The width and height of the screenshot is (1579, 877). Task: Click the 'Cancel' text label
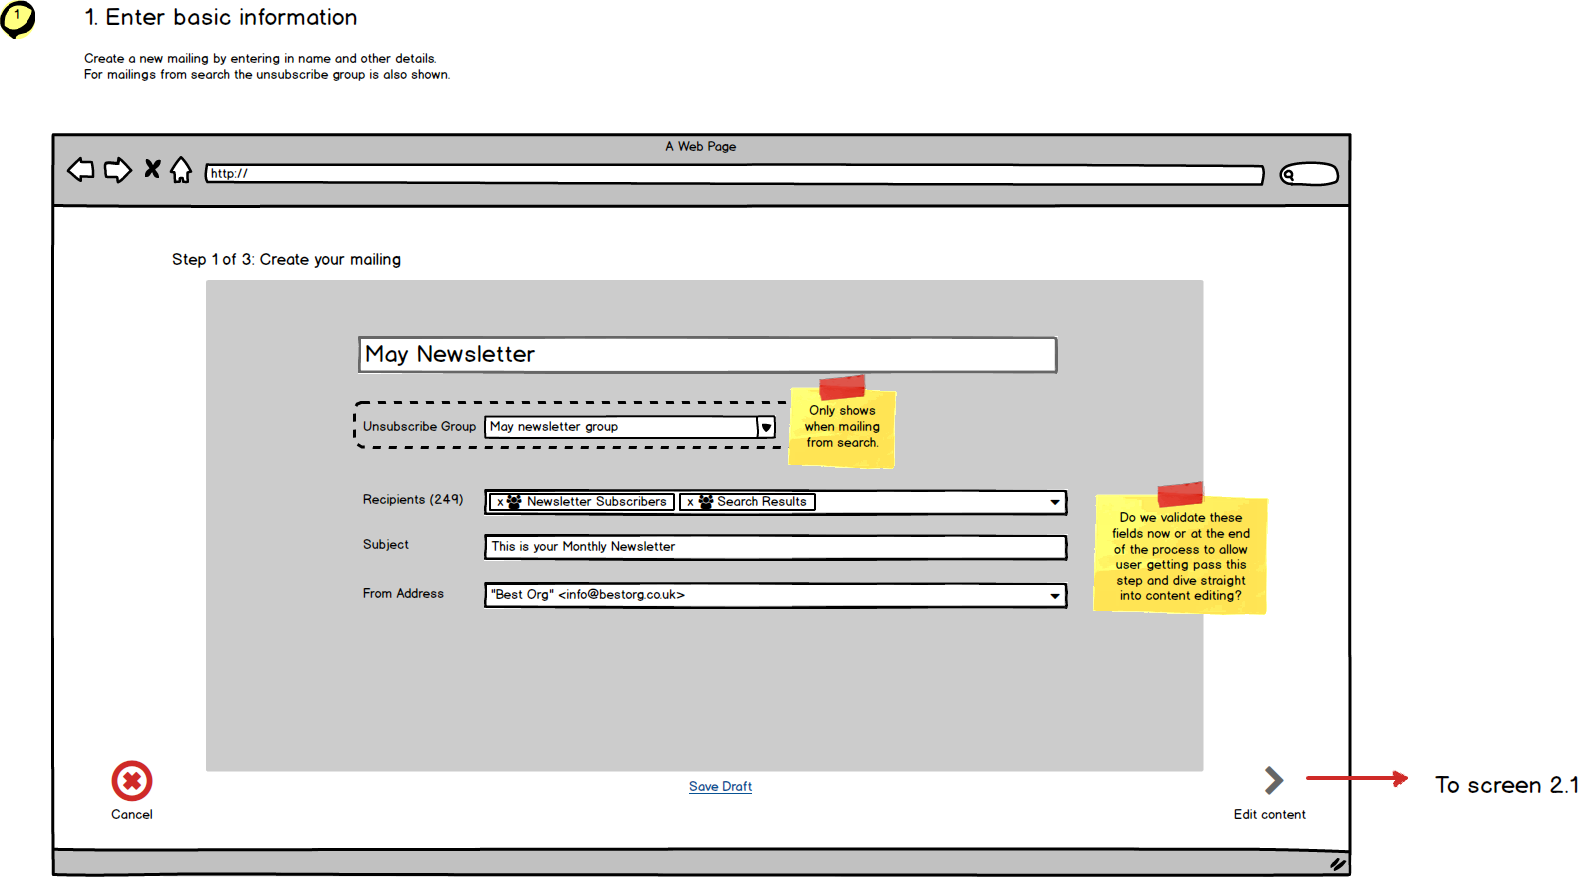tap(132, 815)
